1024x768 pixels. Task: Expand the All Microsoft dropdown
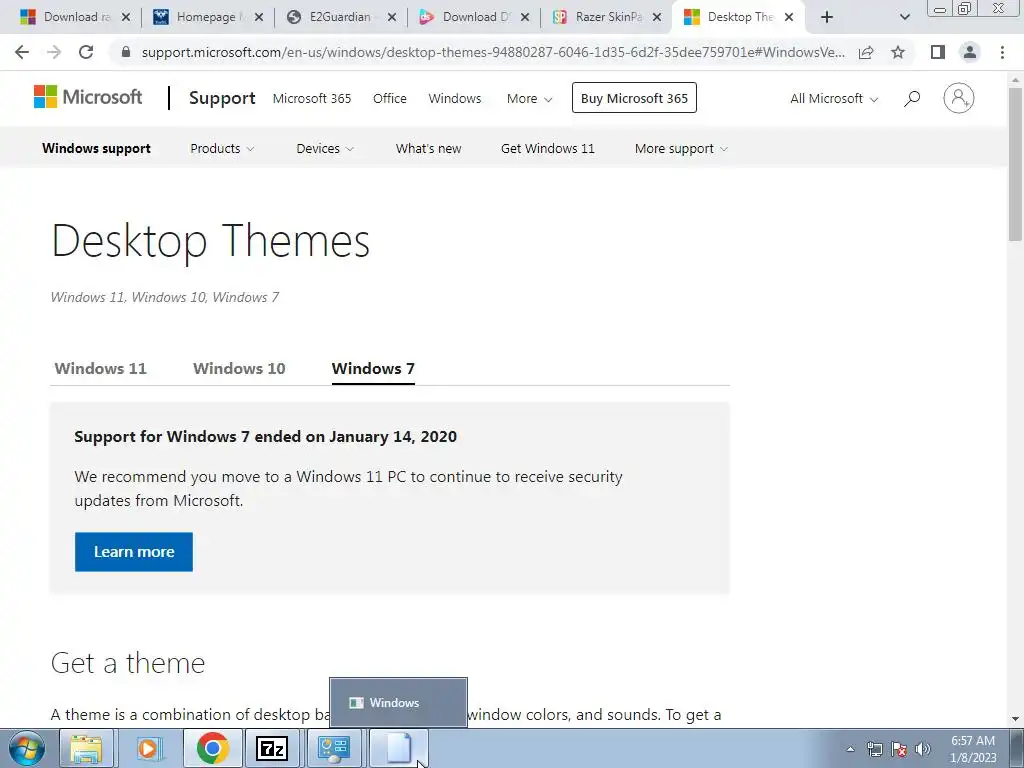(834, 98)
